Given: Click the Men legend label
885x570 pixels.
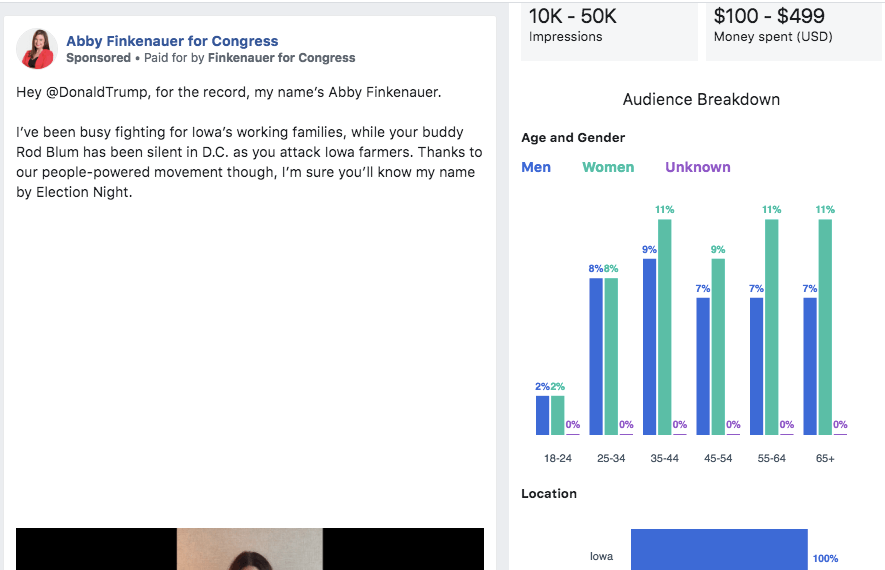Looking at the screenshot, I should tap(536, 167).
